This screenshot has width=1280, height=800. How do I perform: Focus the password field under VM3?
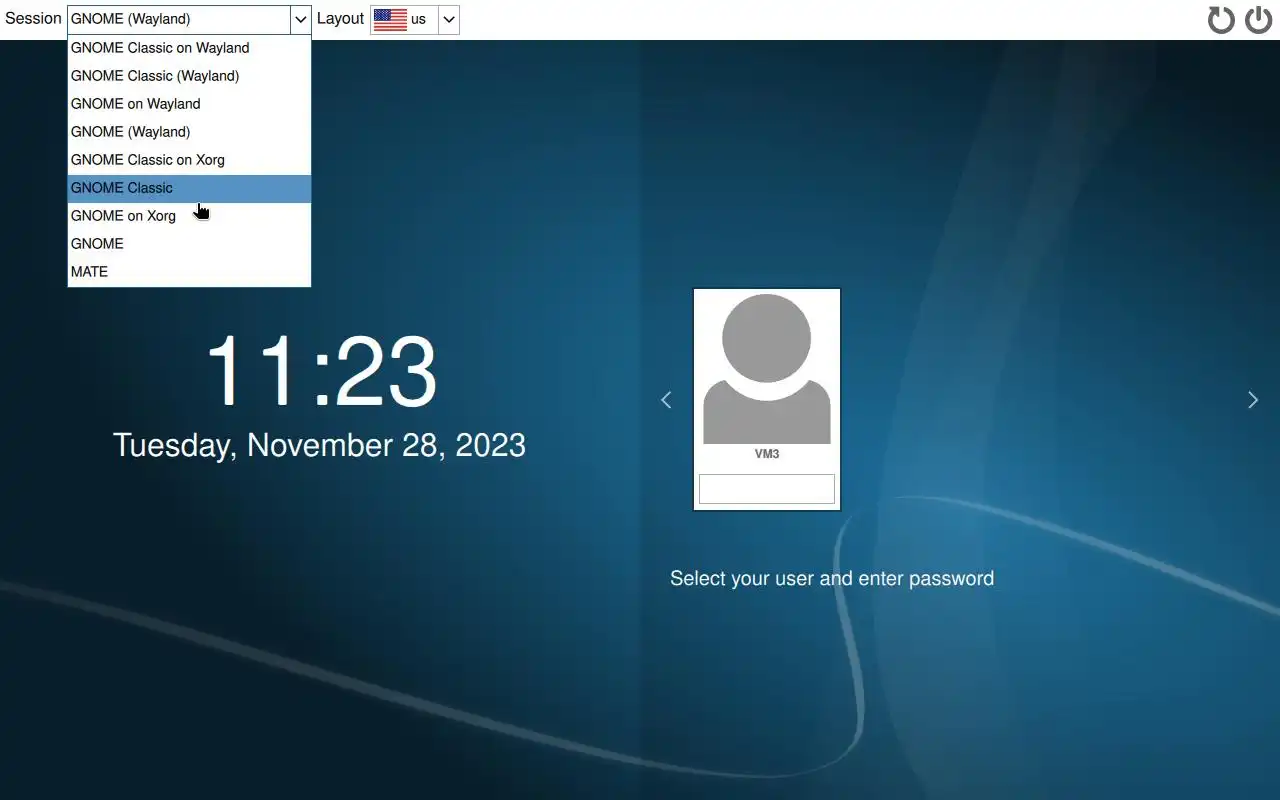tap(767, 489)
